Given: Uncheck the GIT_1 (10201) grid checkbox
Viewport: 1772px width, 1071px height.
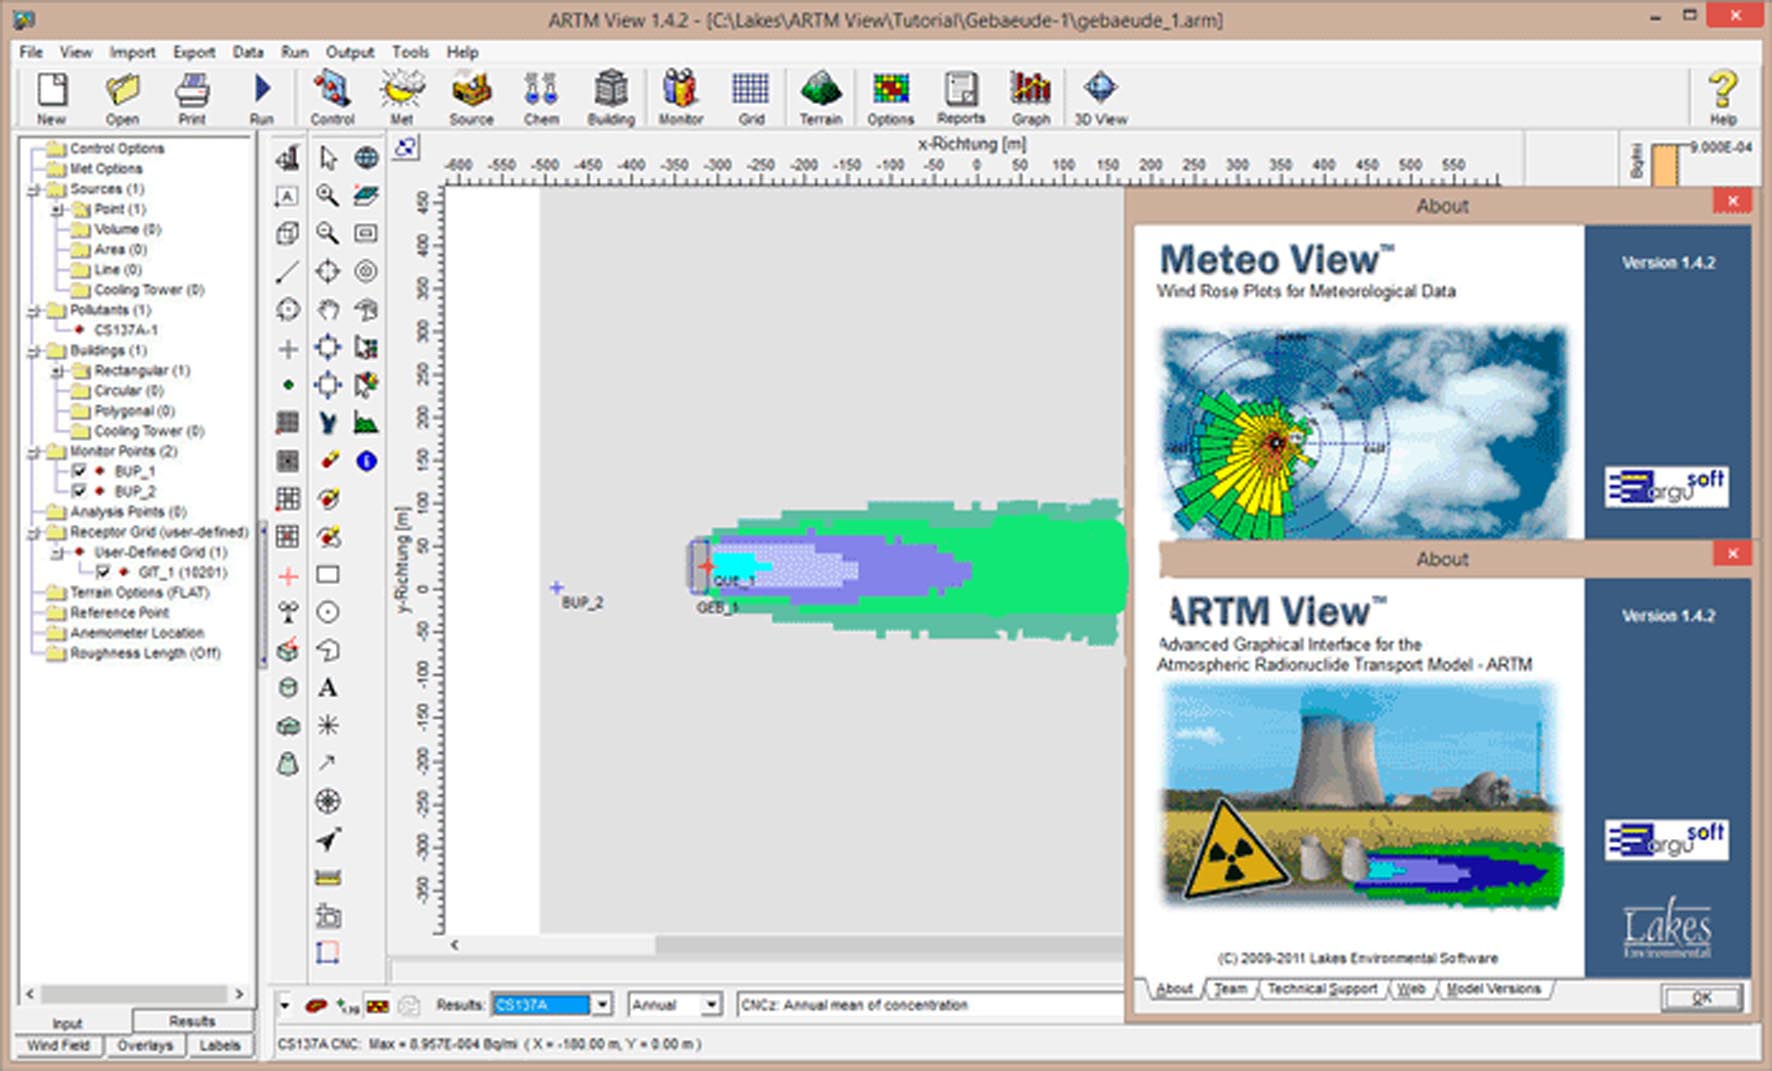Looking at the screenshot, I should pyautogui.click(x=103, y=572).
